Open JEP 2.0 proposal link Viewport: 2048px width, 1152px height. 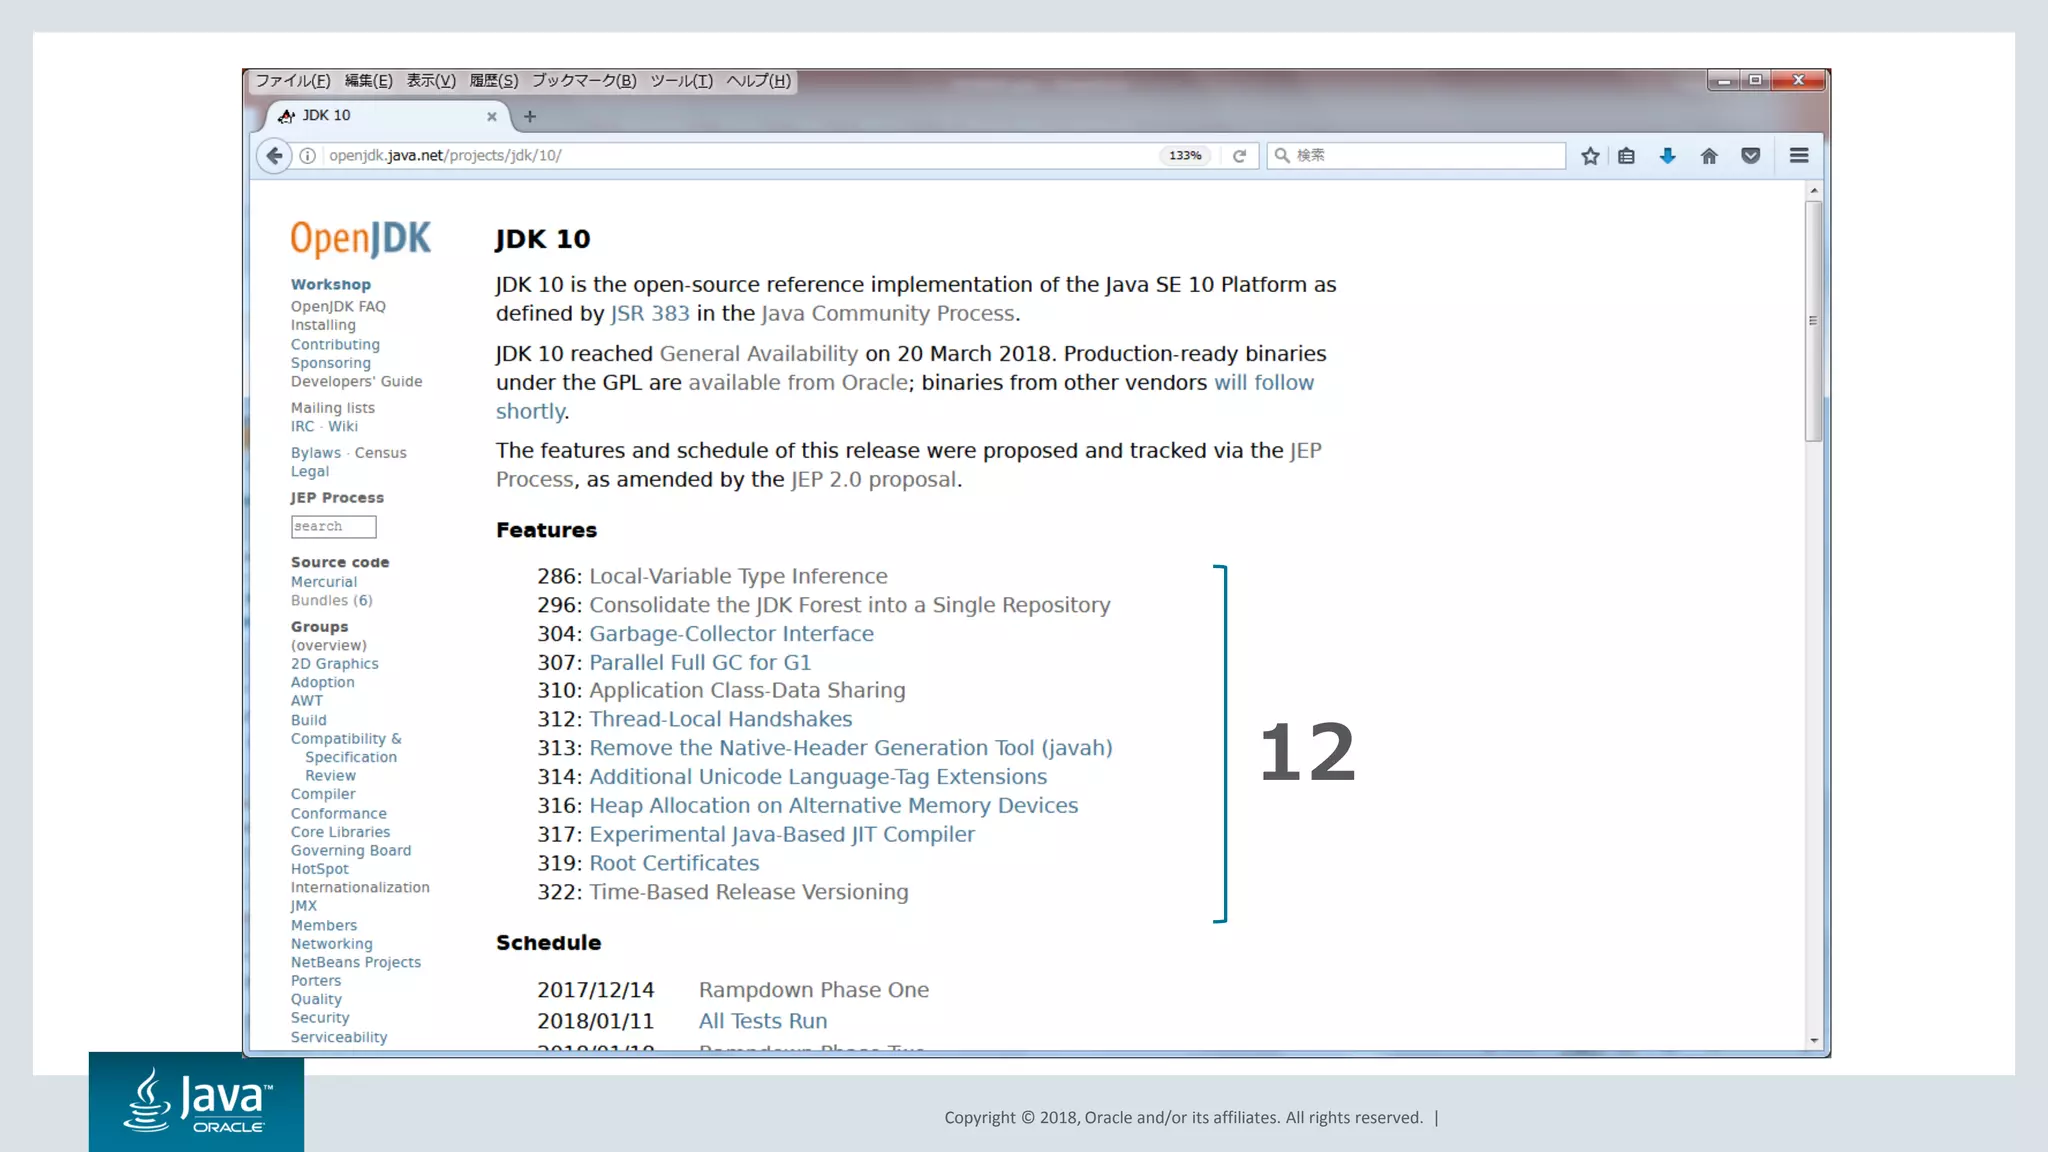pos(874,480)
